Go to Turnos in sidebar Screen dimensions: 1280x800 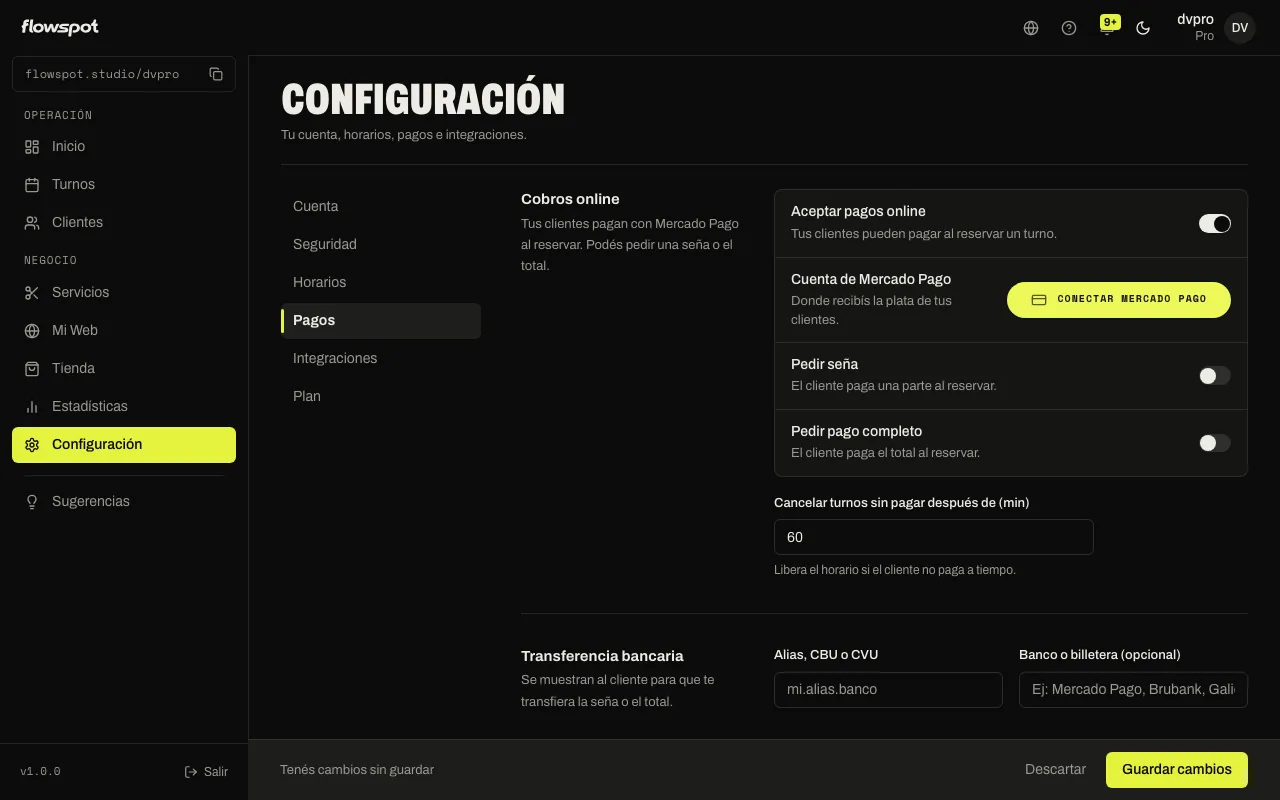[124, 184]
